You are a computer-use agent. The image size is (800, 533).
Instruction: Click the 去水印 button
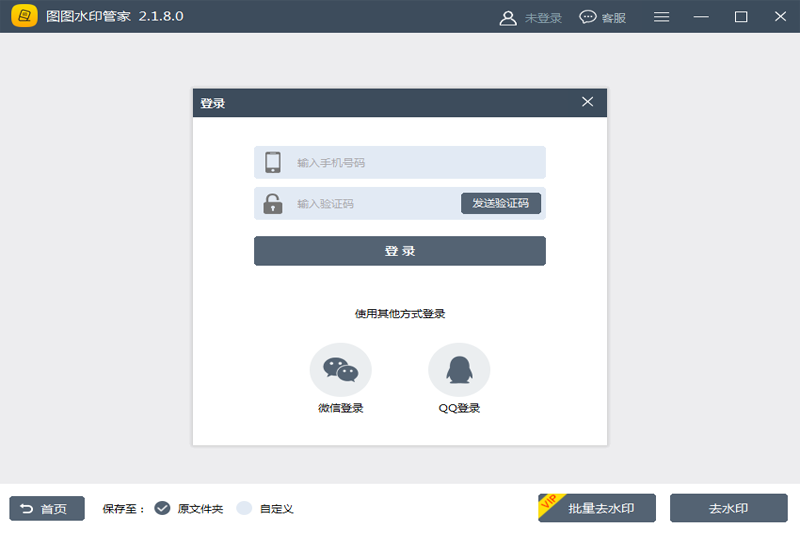(x=728, y=508)
